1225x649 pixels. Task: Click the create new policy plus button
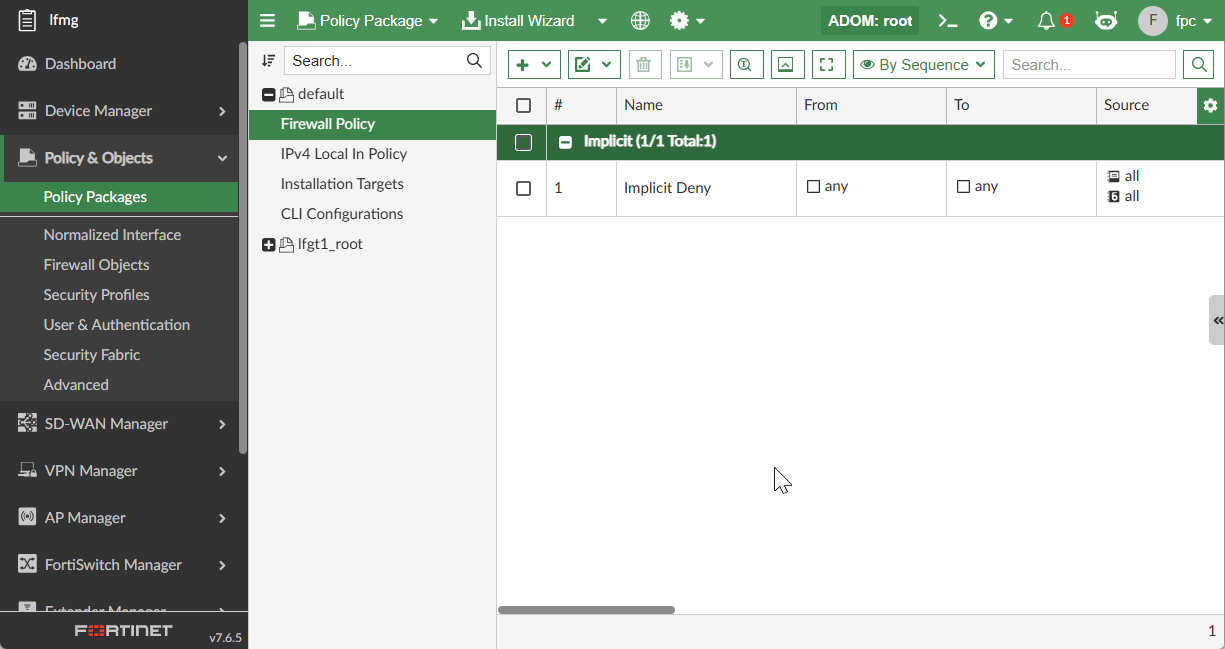pos(534,65)
